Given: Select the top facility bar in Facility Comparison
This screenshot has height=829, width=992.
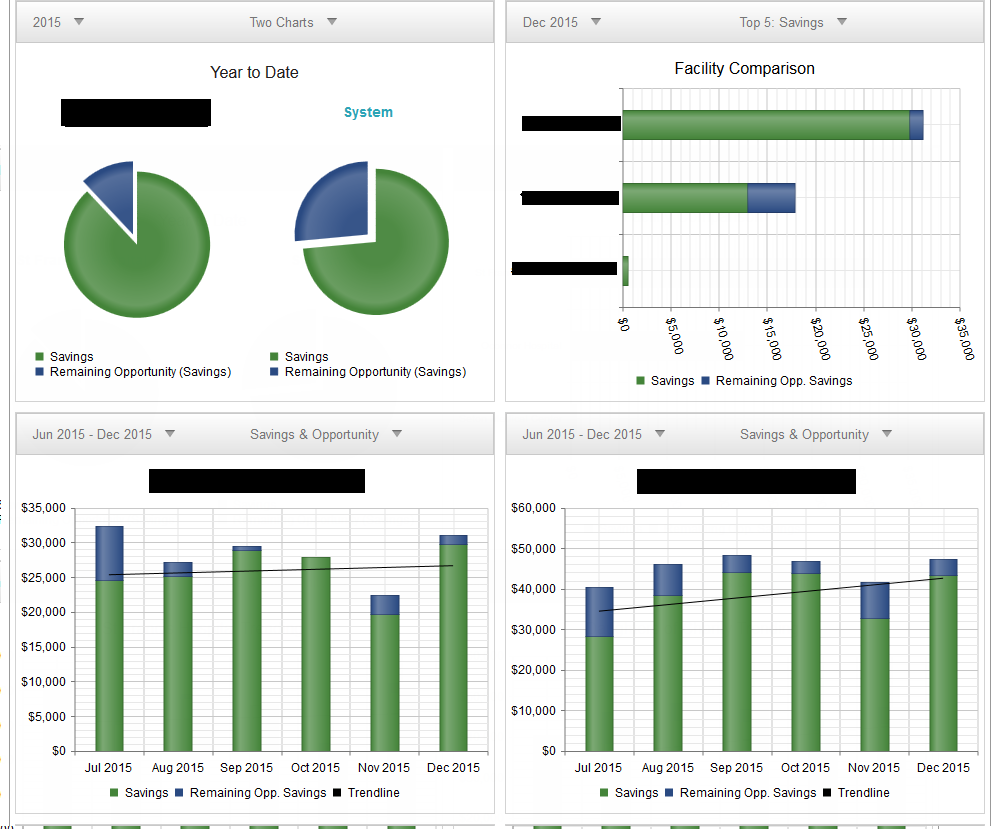Looking at the screenshot, I should click(773, 125).
